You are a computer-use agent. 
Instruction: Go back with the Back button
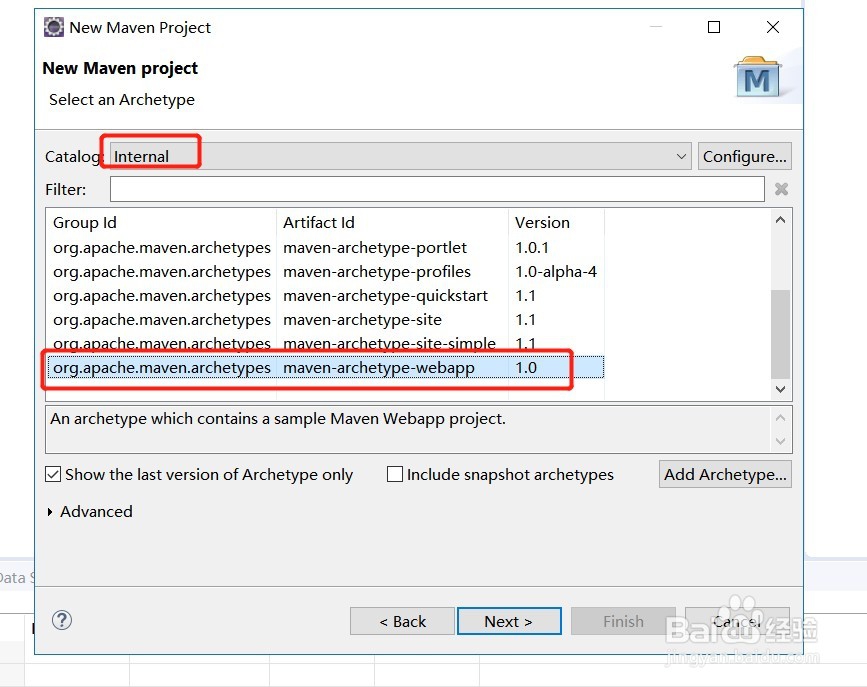click(402, 621)
